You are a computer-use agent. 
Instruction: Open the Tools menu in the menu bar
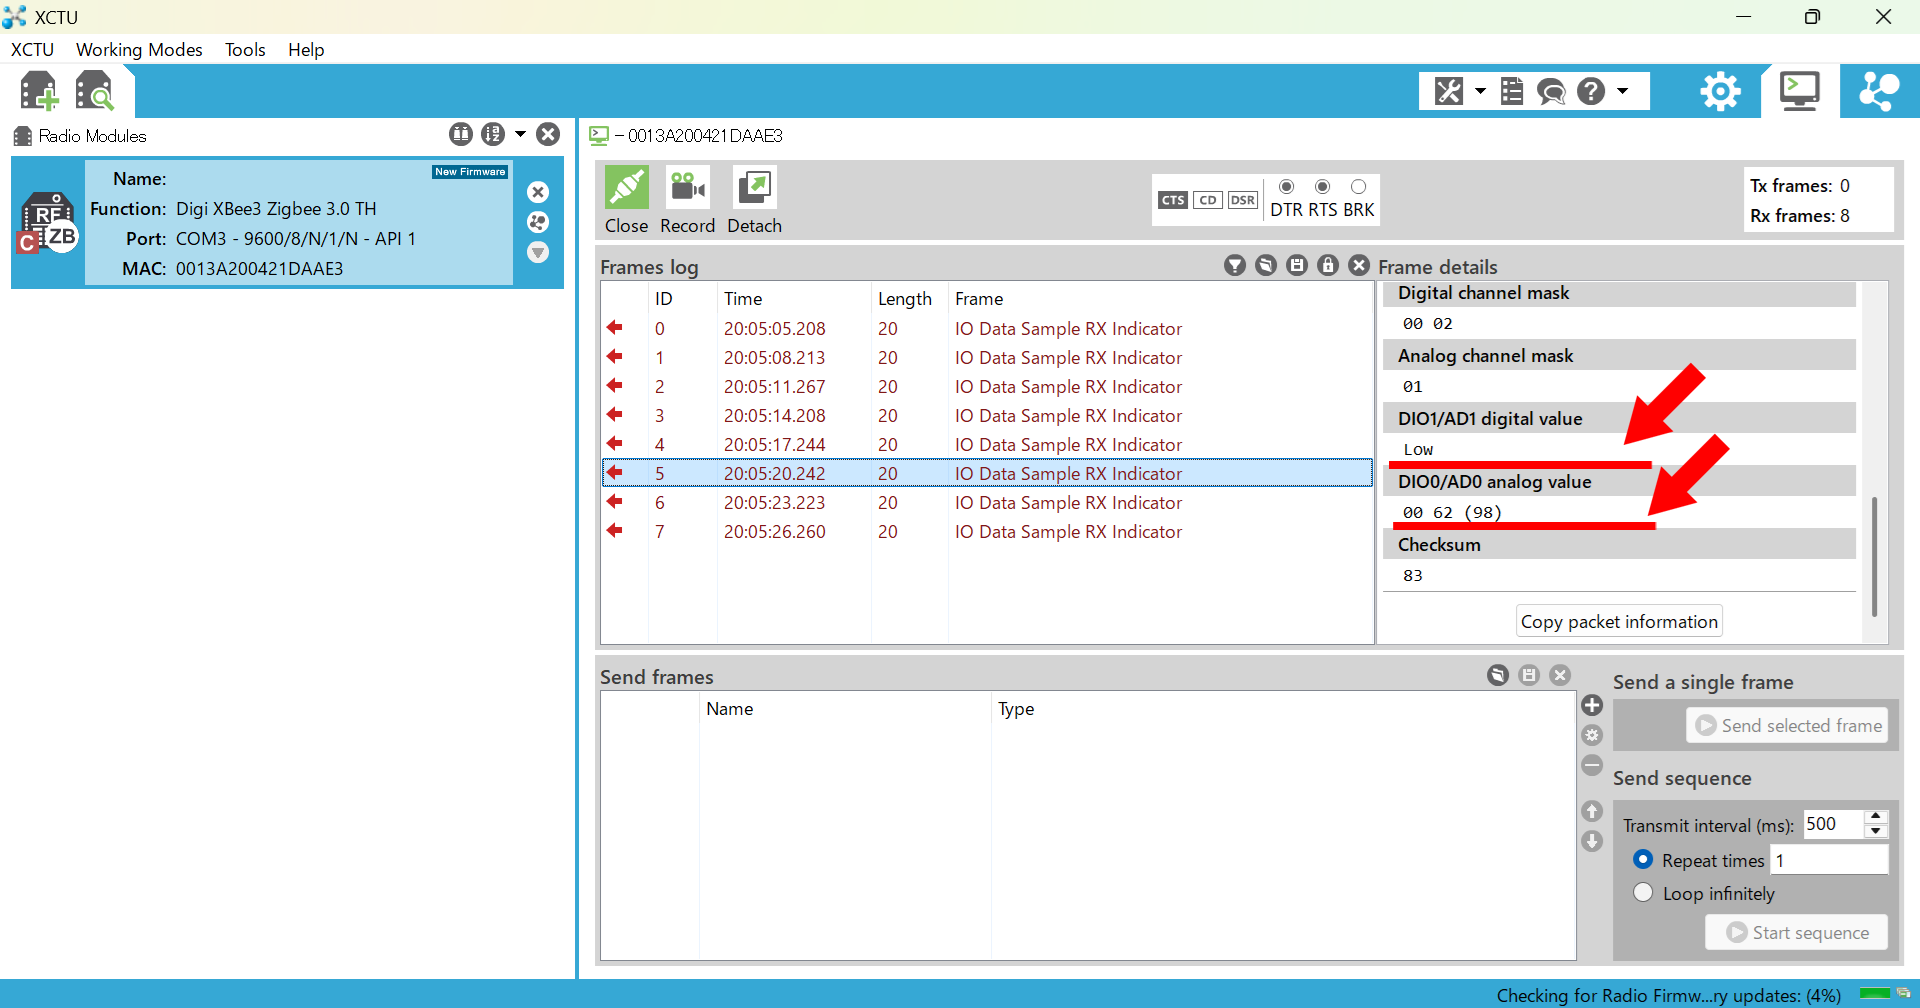pos(245,50)
